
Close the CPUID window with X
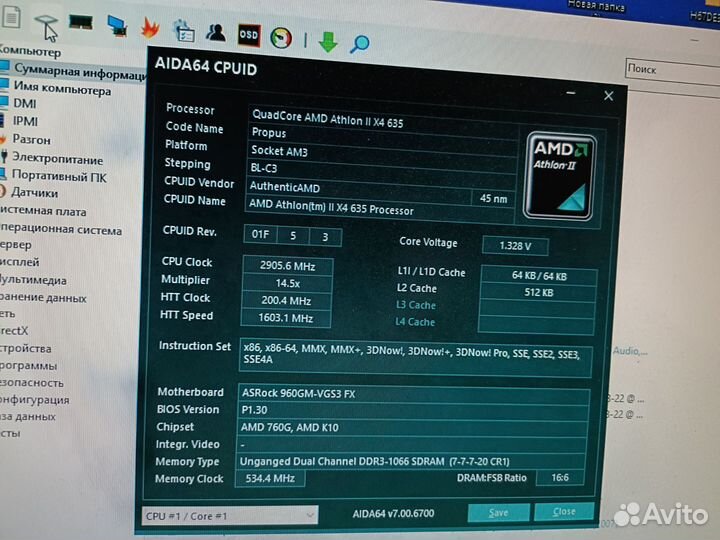click(x=608, y=96)
